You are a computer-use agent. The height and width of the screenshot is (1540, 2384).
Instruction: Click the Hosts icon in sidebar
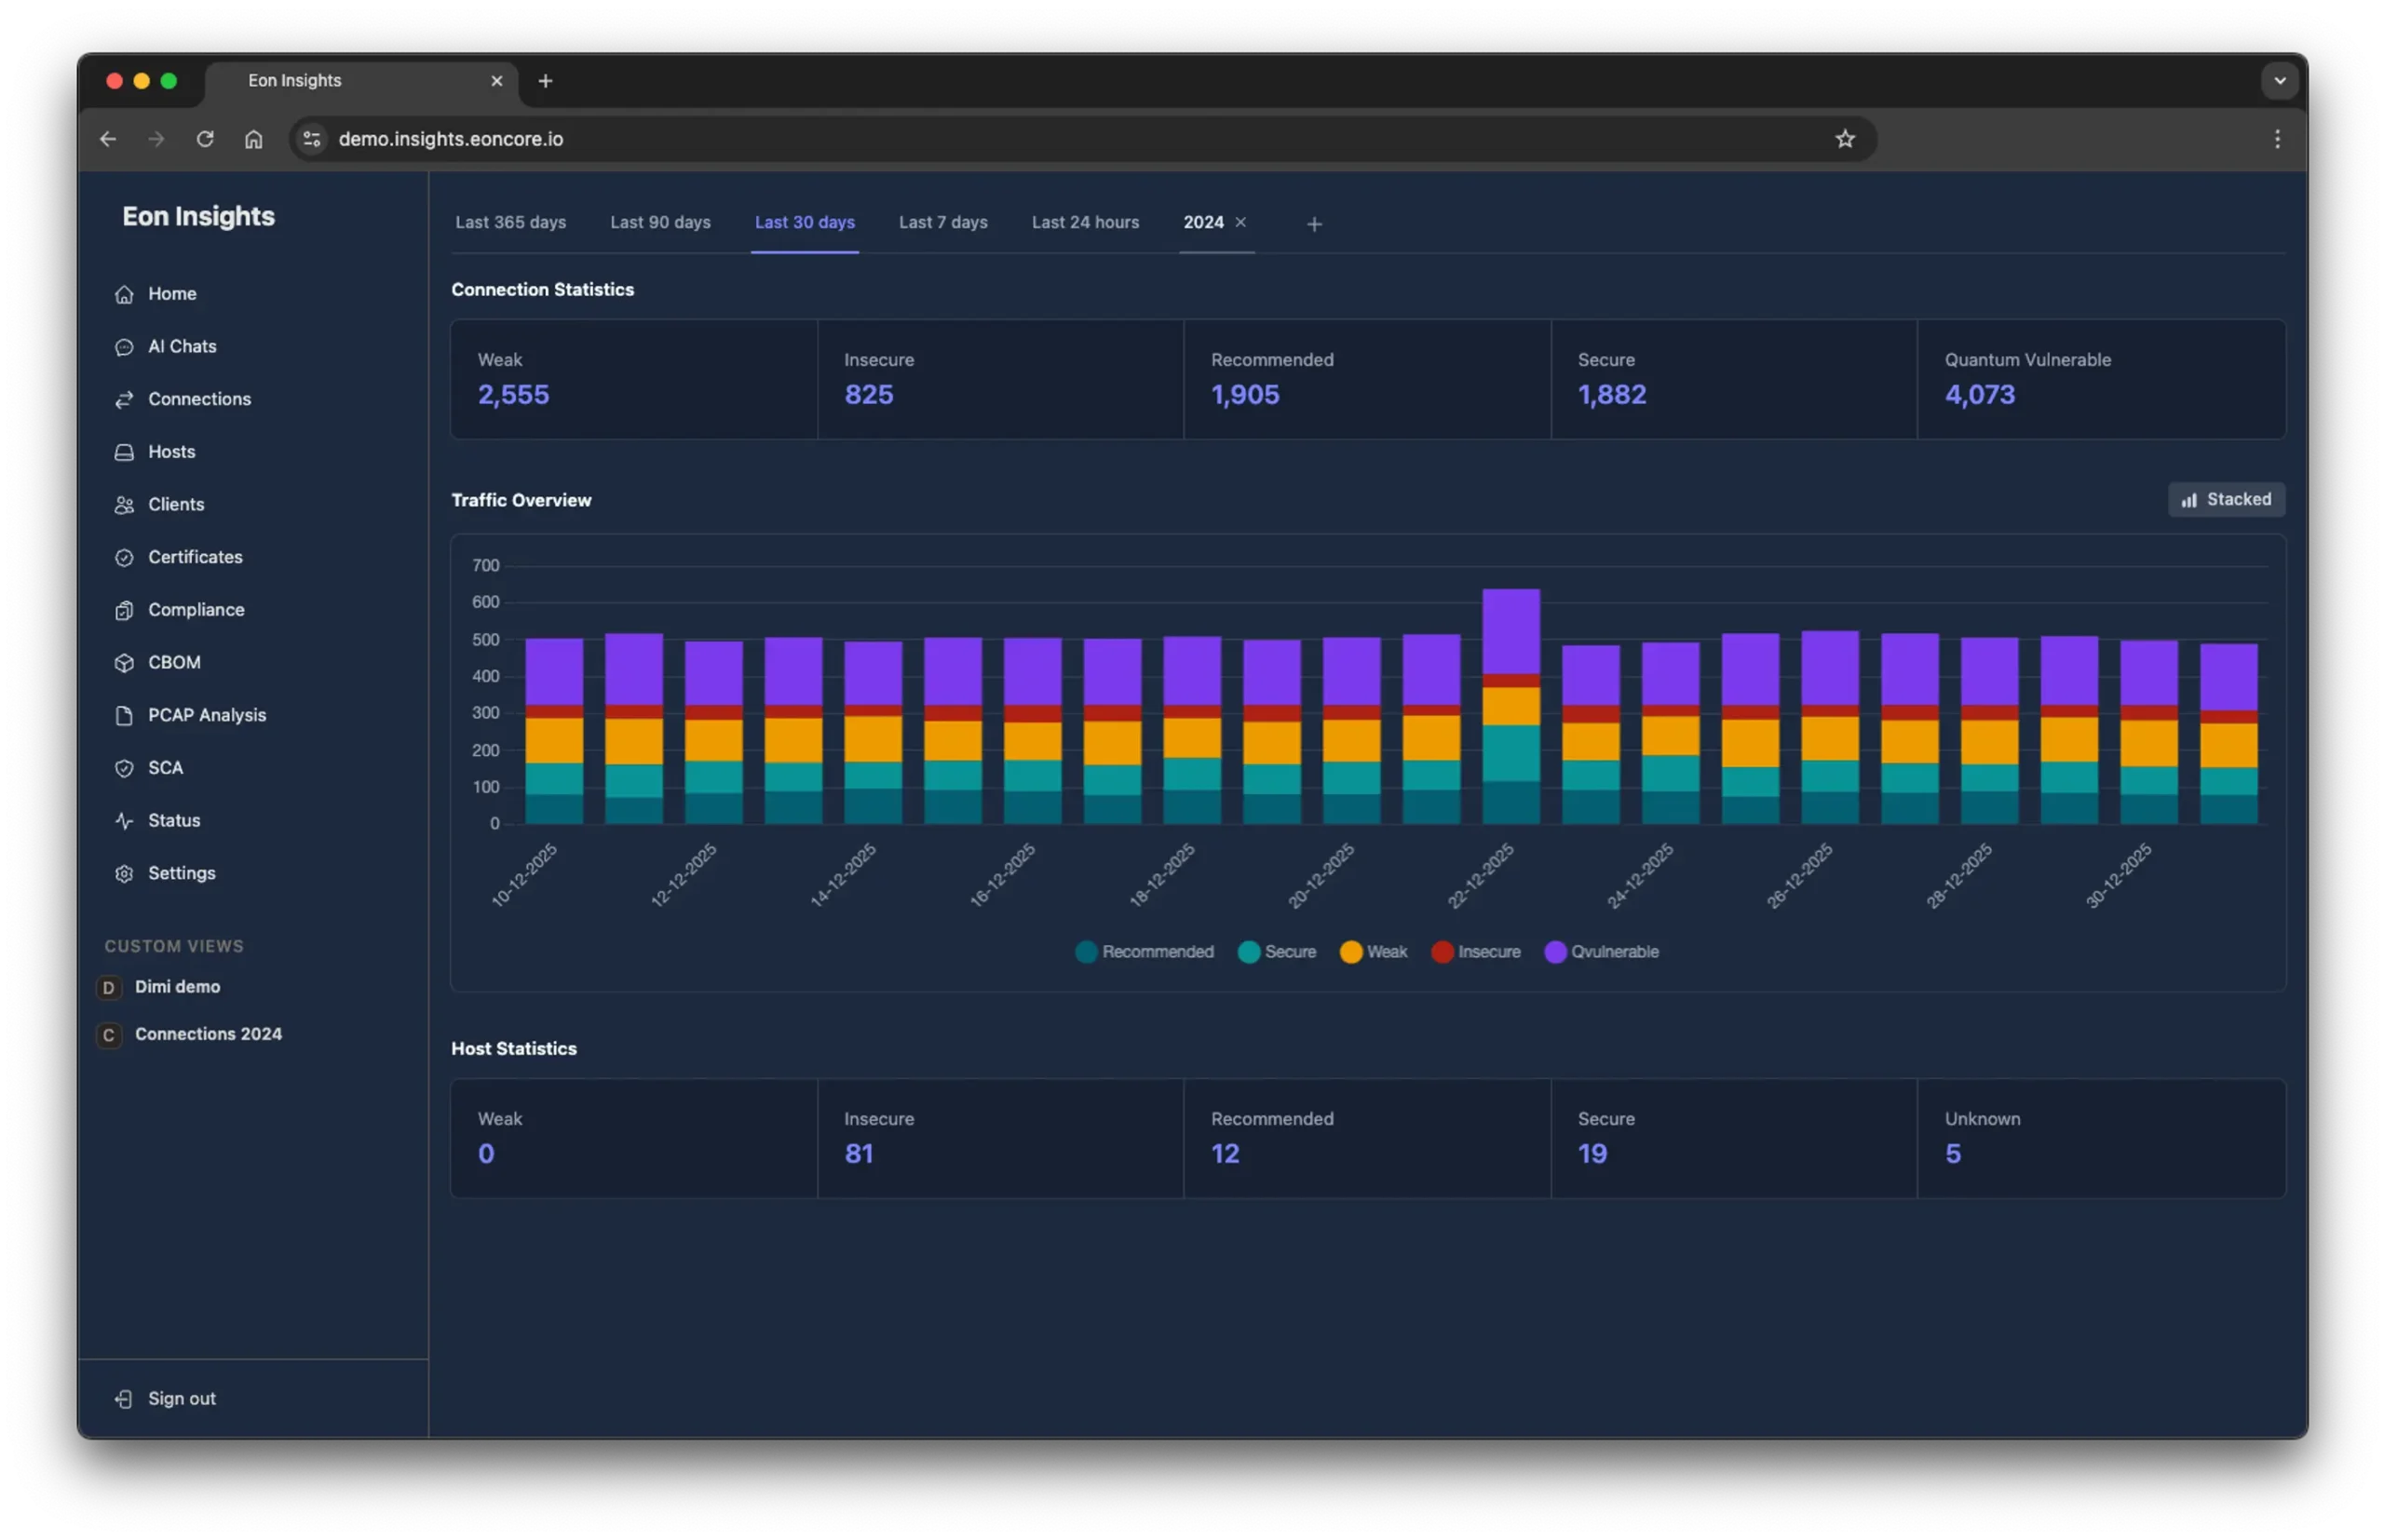tap(124, 452)
